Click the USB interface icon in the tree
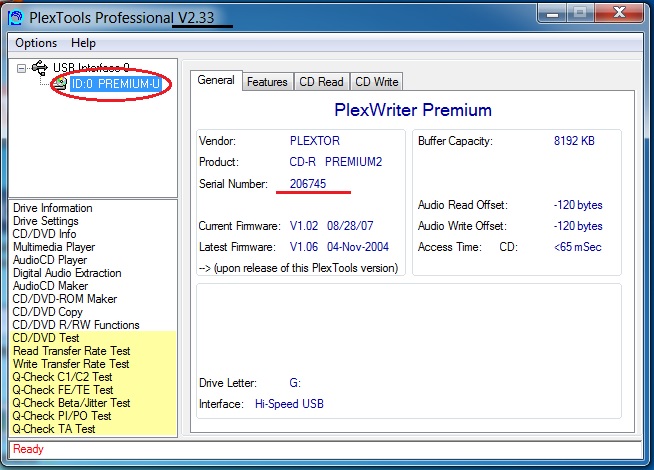The width and height of the screenshot is (654, 470). click(40, 68)
